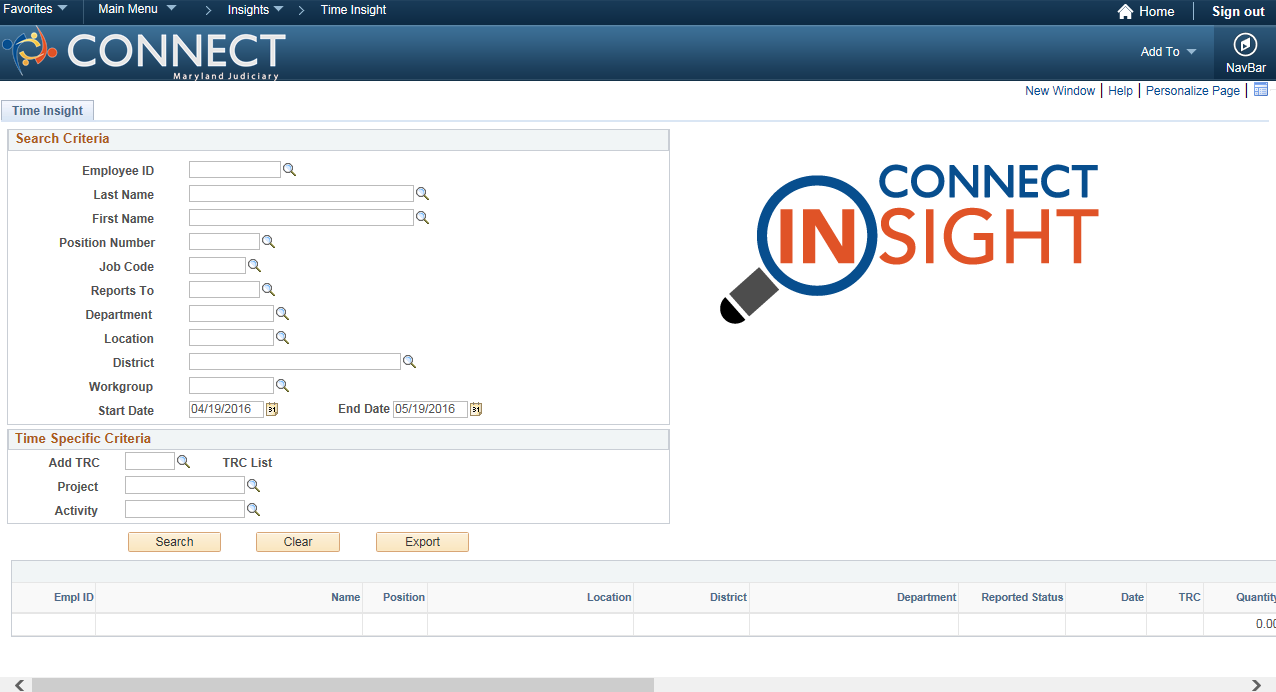
Task: Click into the Last Name field
Action: point(301,194)
